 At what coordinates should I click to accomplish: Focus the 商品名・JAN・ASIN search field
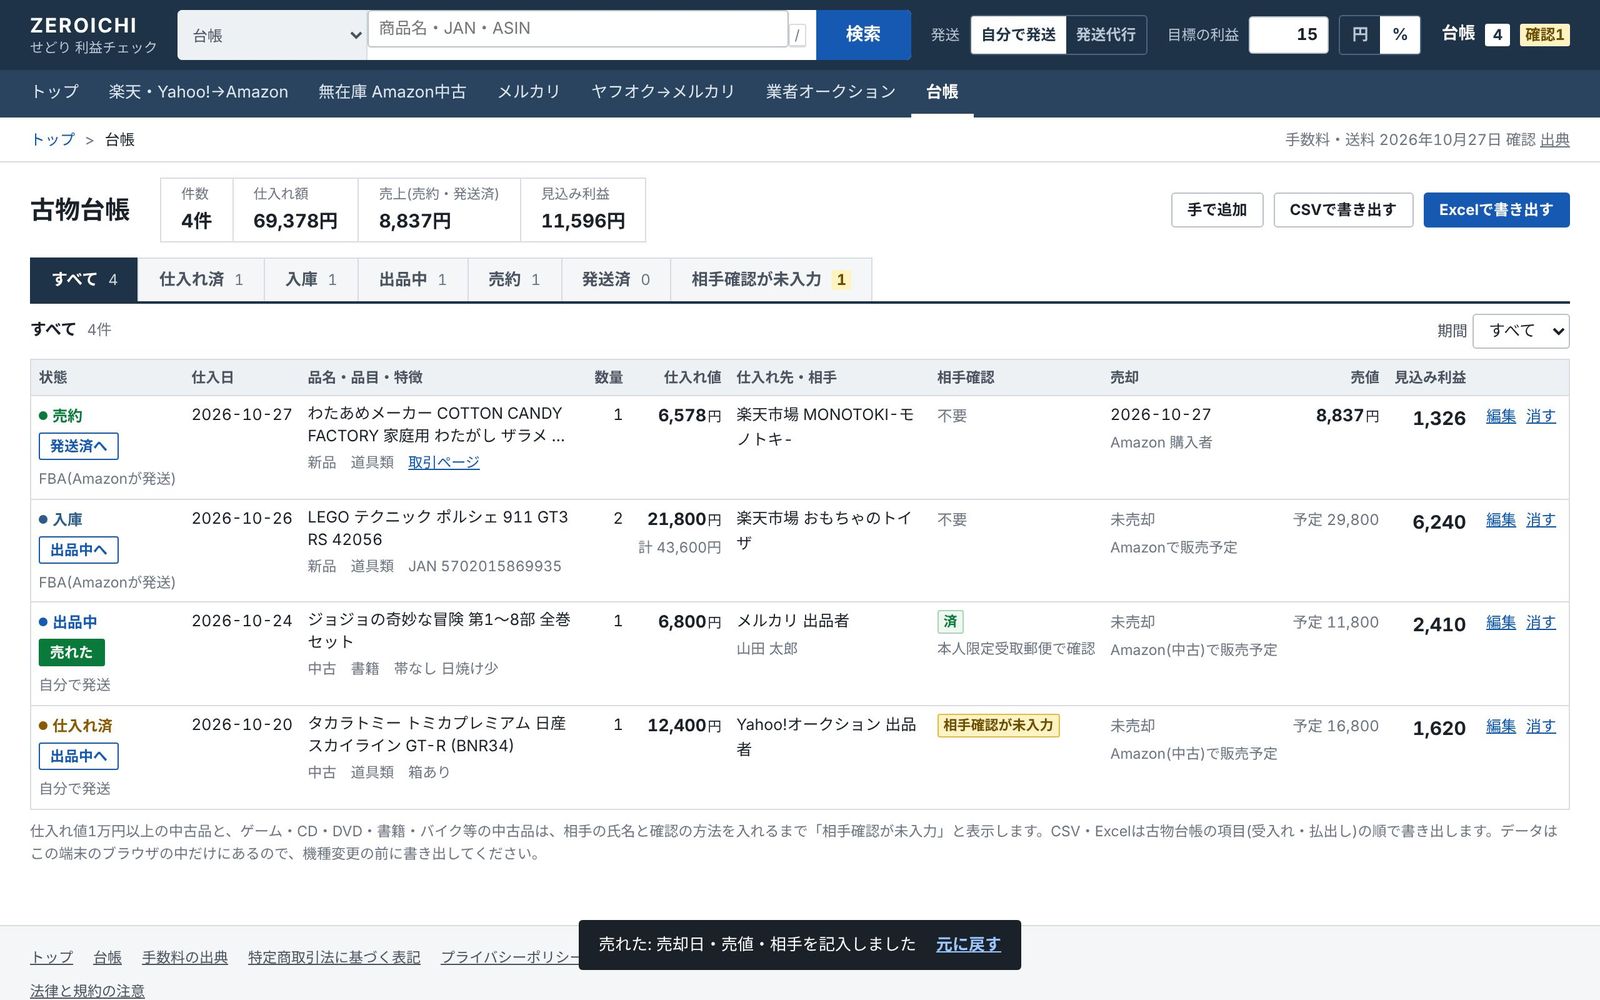point(578,29)
